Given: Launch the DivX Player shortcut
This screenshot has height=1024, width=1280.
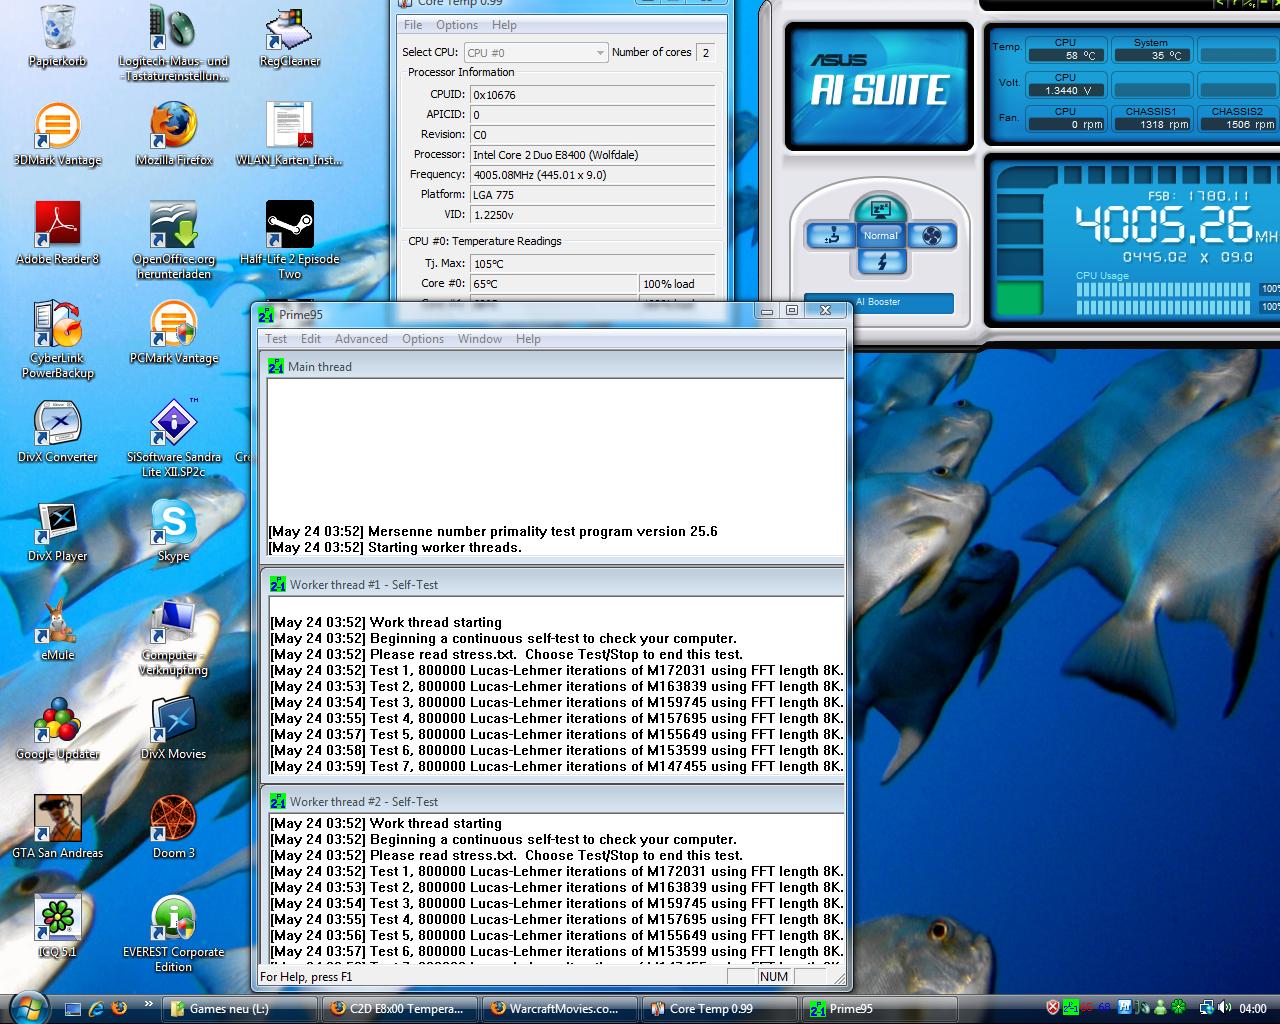Looking at the screenshot, I should [57, 530].
